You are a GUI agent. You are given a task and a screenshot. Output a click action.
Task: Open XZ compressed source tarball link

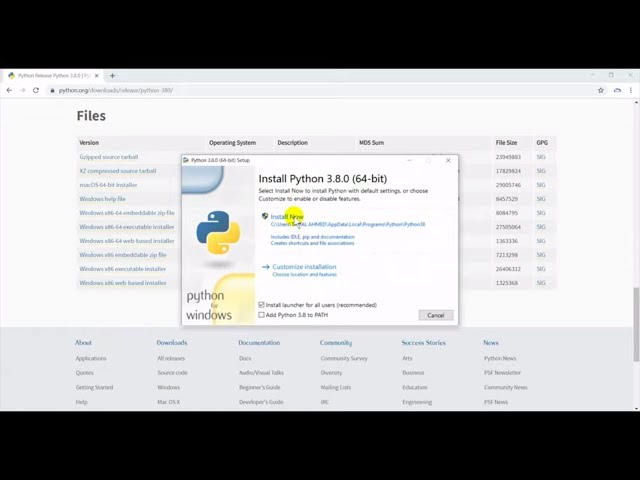pyautogui.click(x=118, y=171)
